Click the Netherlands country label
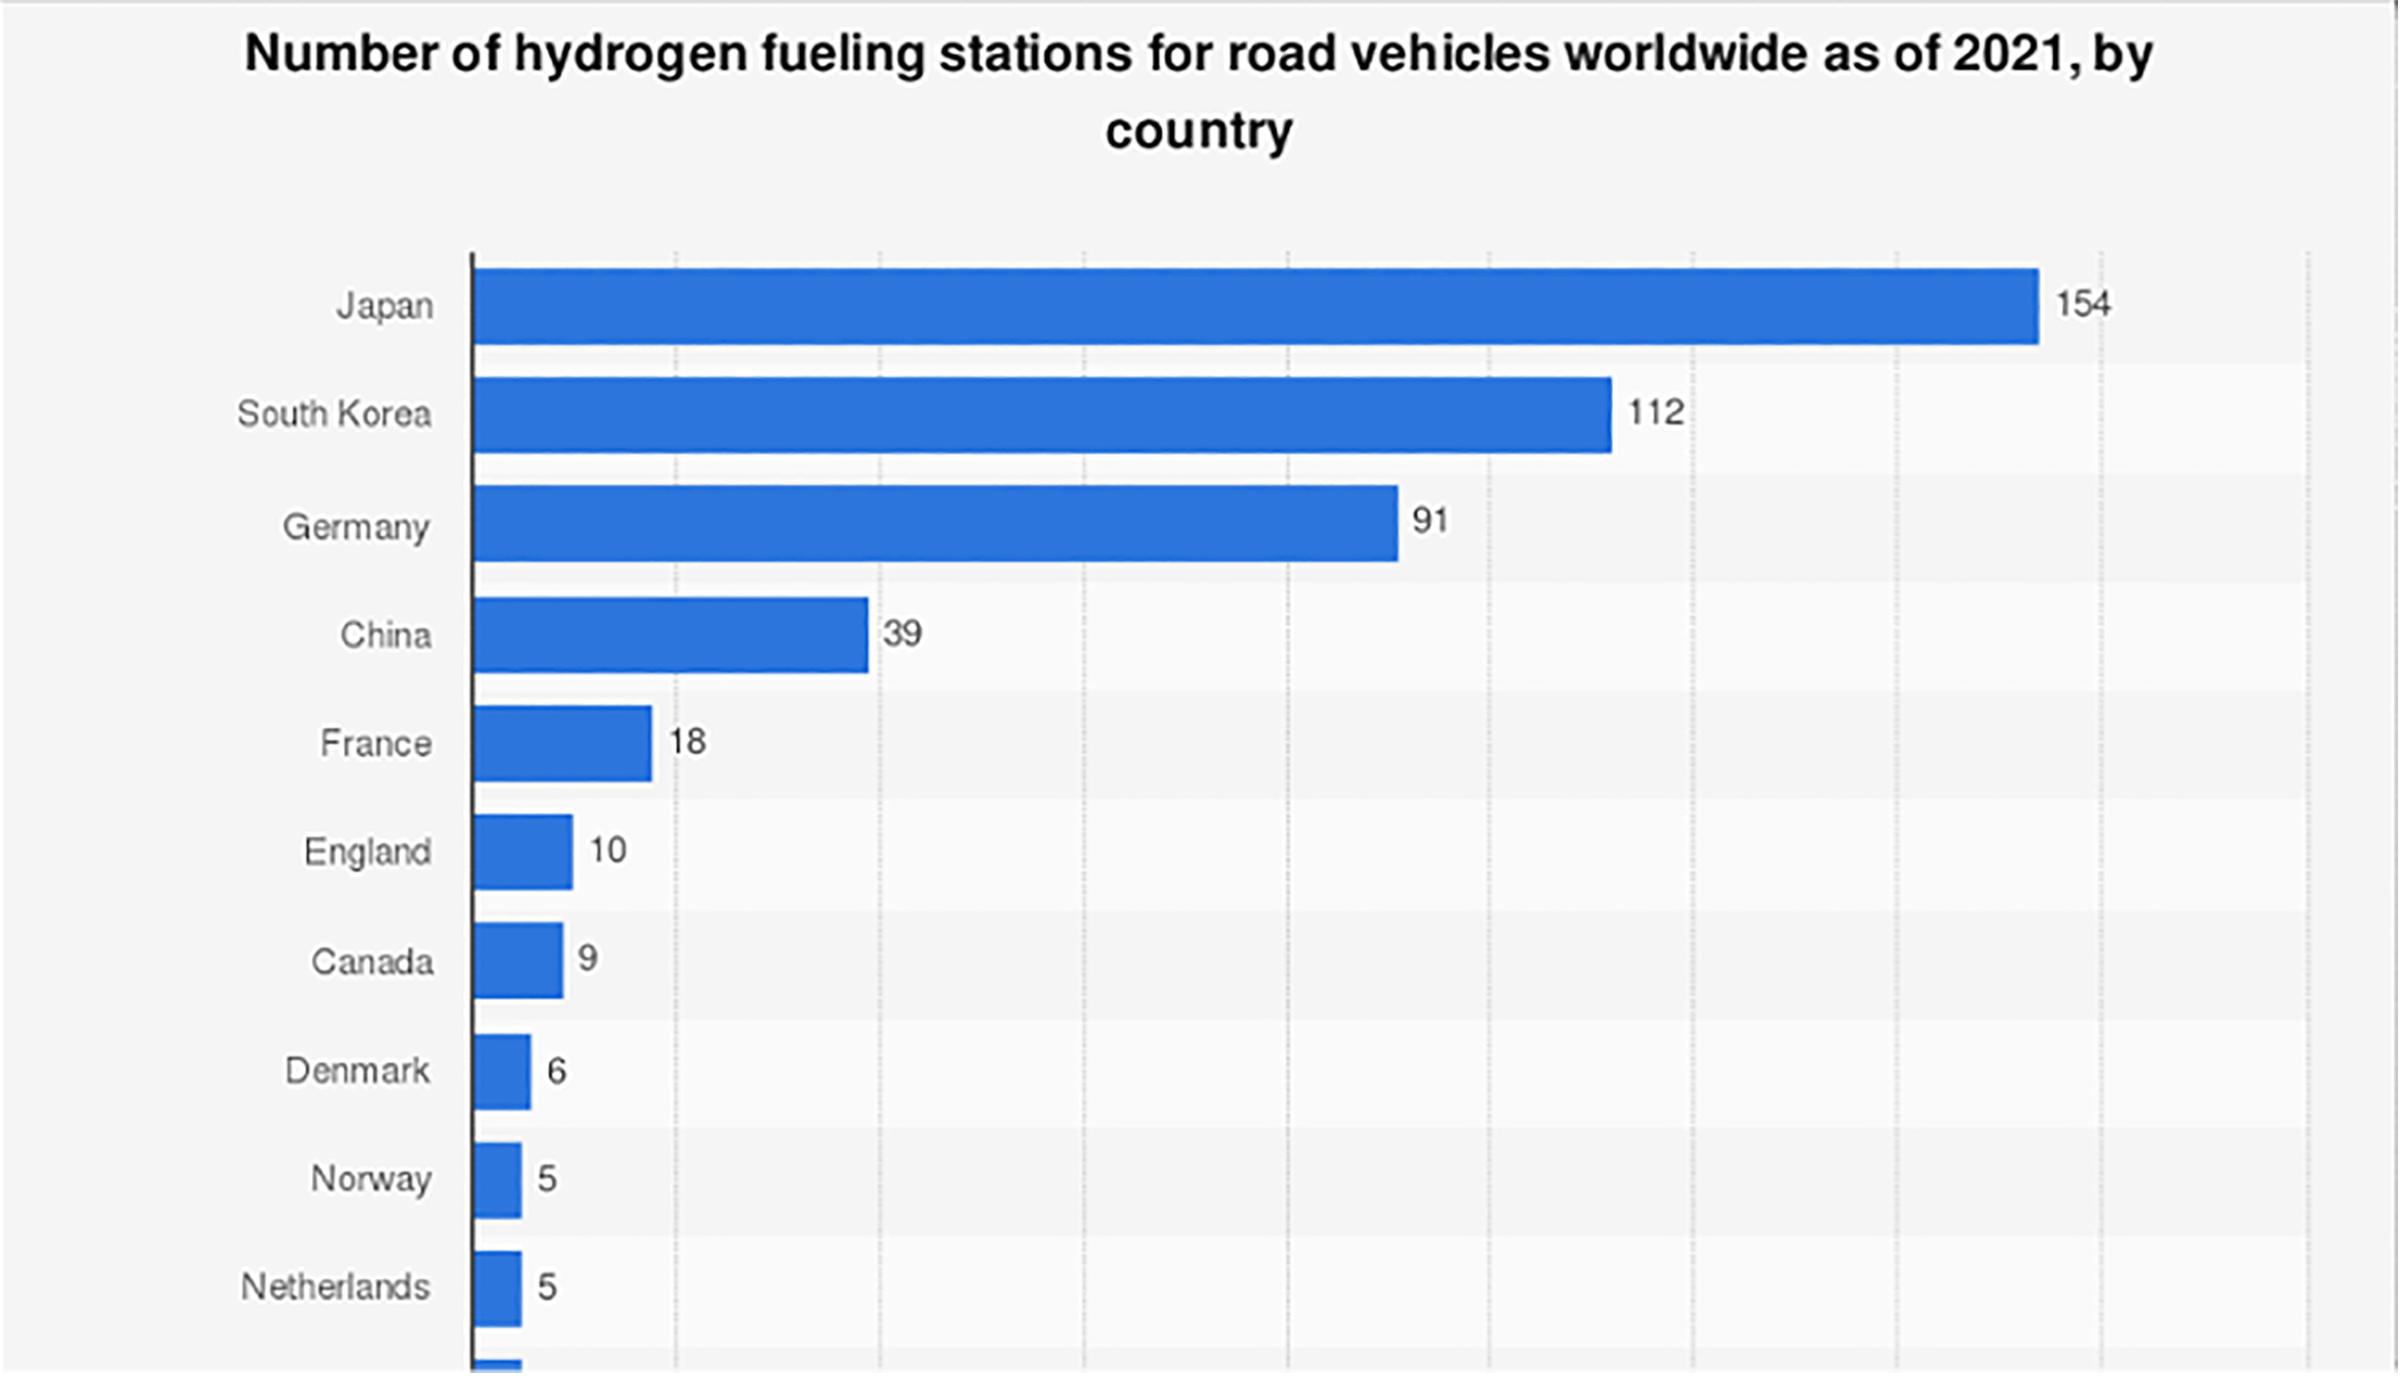2400x1379 pixels. (x=335, y=1287)
